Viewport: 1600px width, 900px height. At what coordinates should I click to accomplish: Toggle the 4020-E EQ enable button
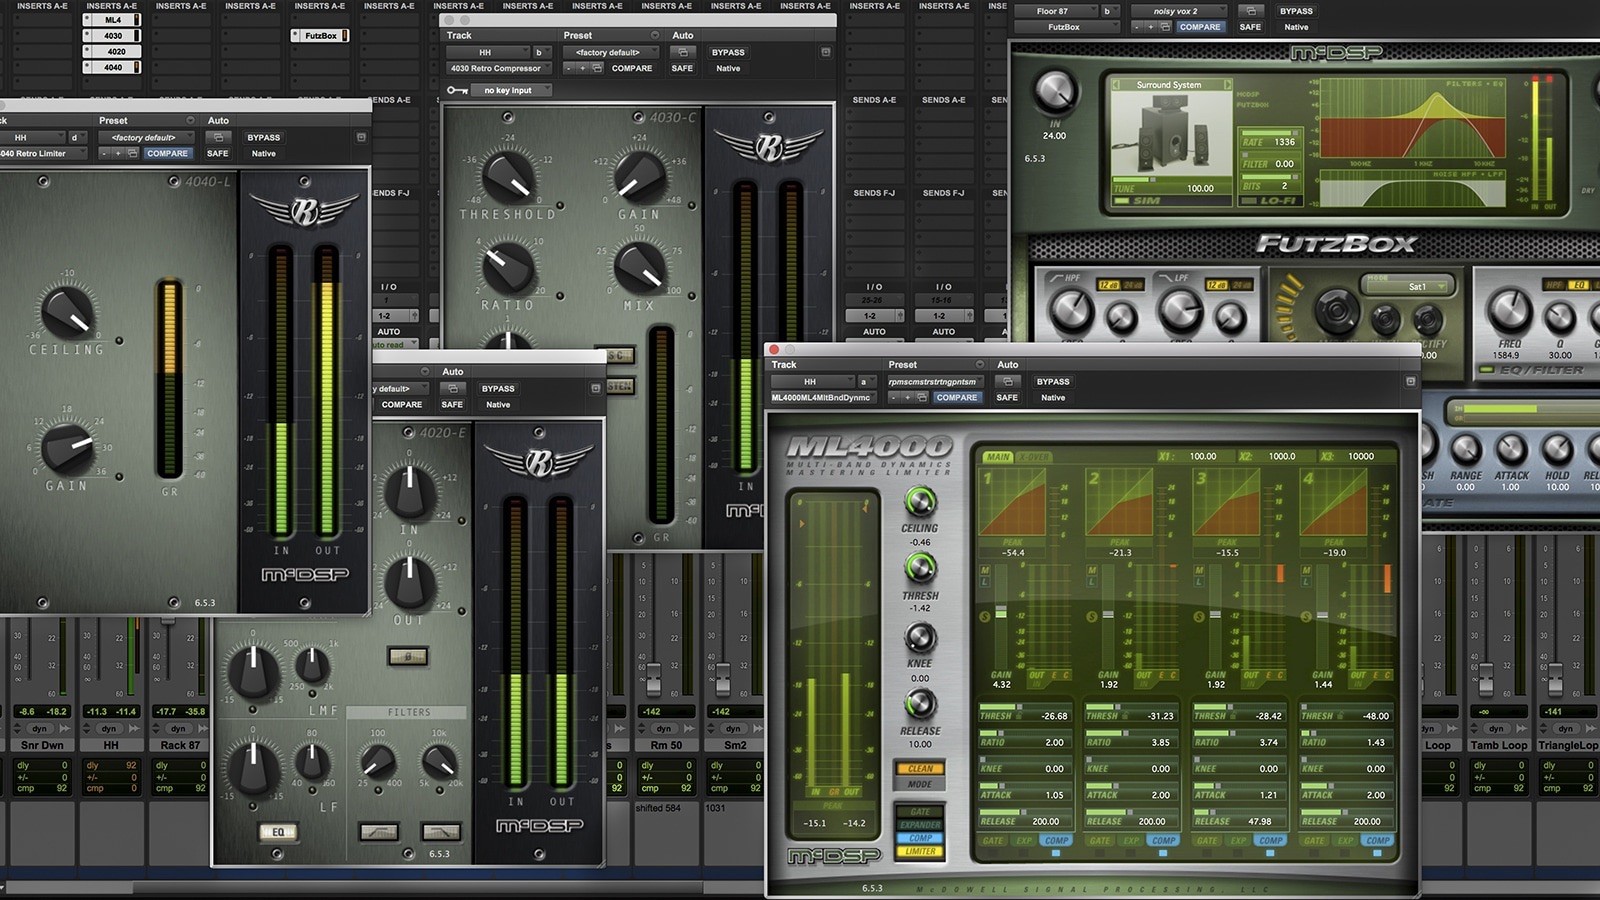277,832
